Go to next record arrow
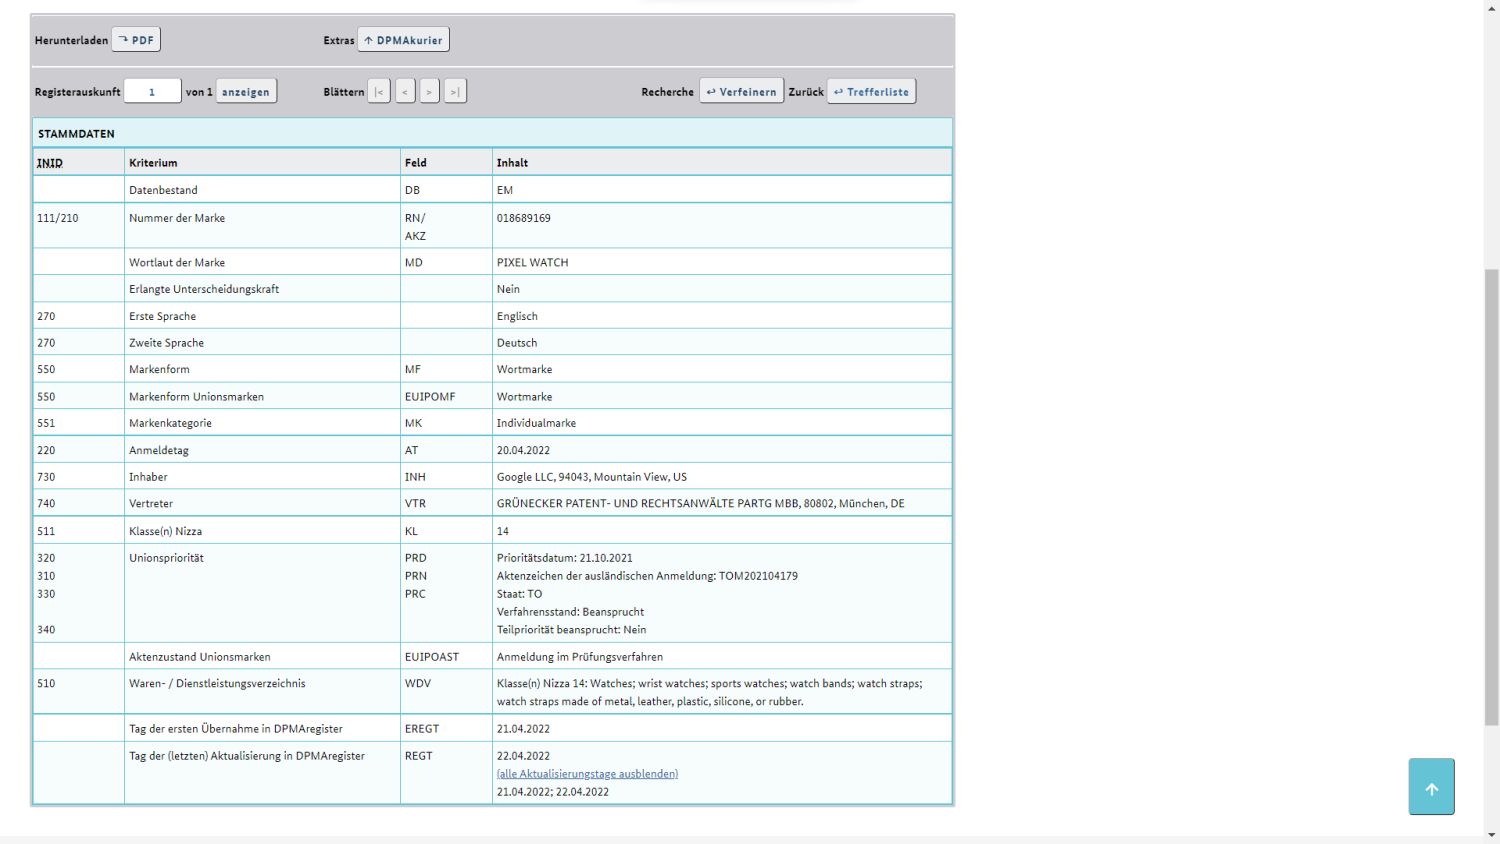This screenshot has width=1500, height=844. (x=429, y=92)
